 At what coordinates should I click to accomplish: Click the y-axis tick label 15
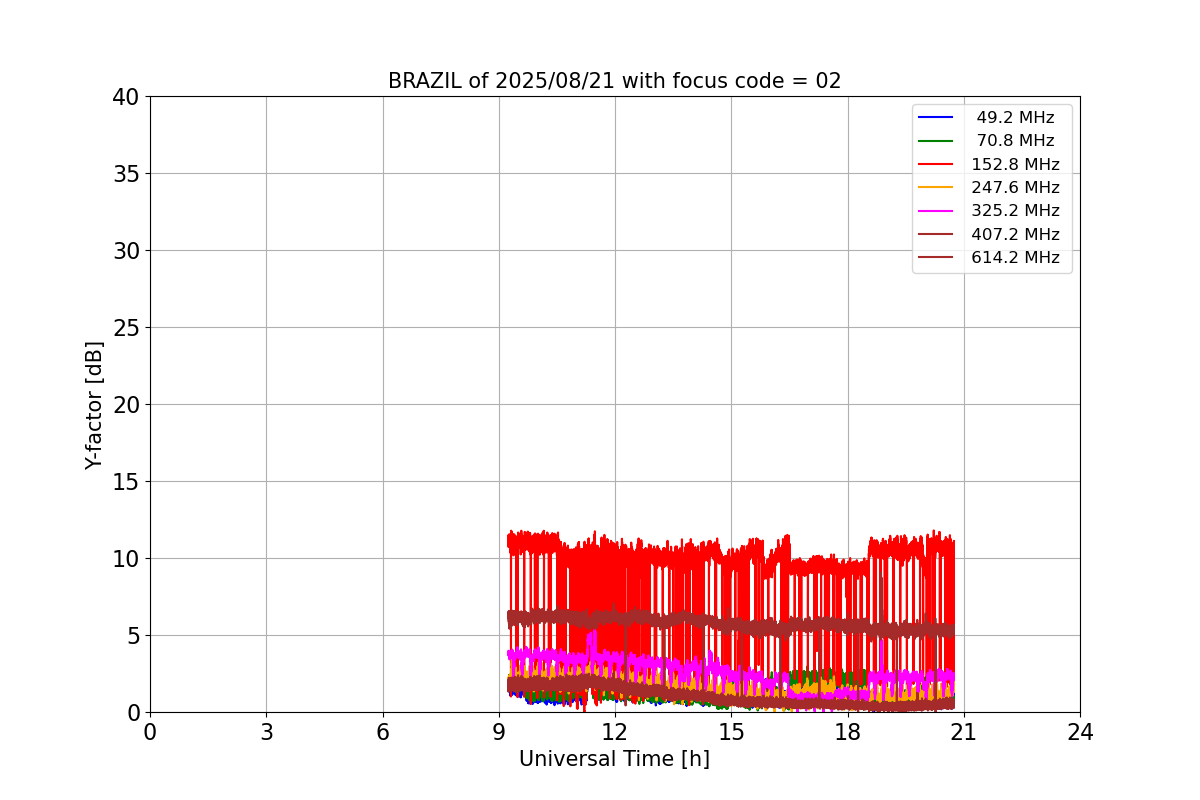click(x=126, y=482)
